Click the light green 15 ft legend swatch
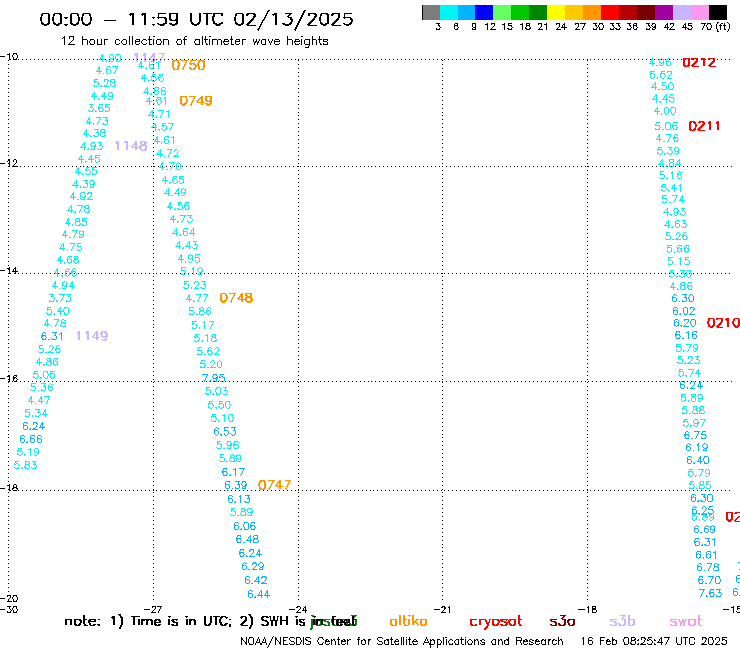 (502, 12)
